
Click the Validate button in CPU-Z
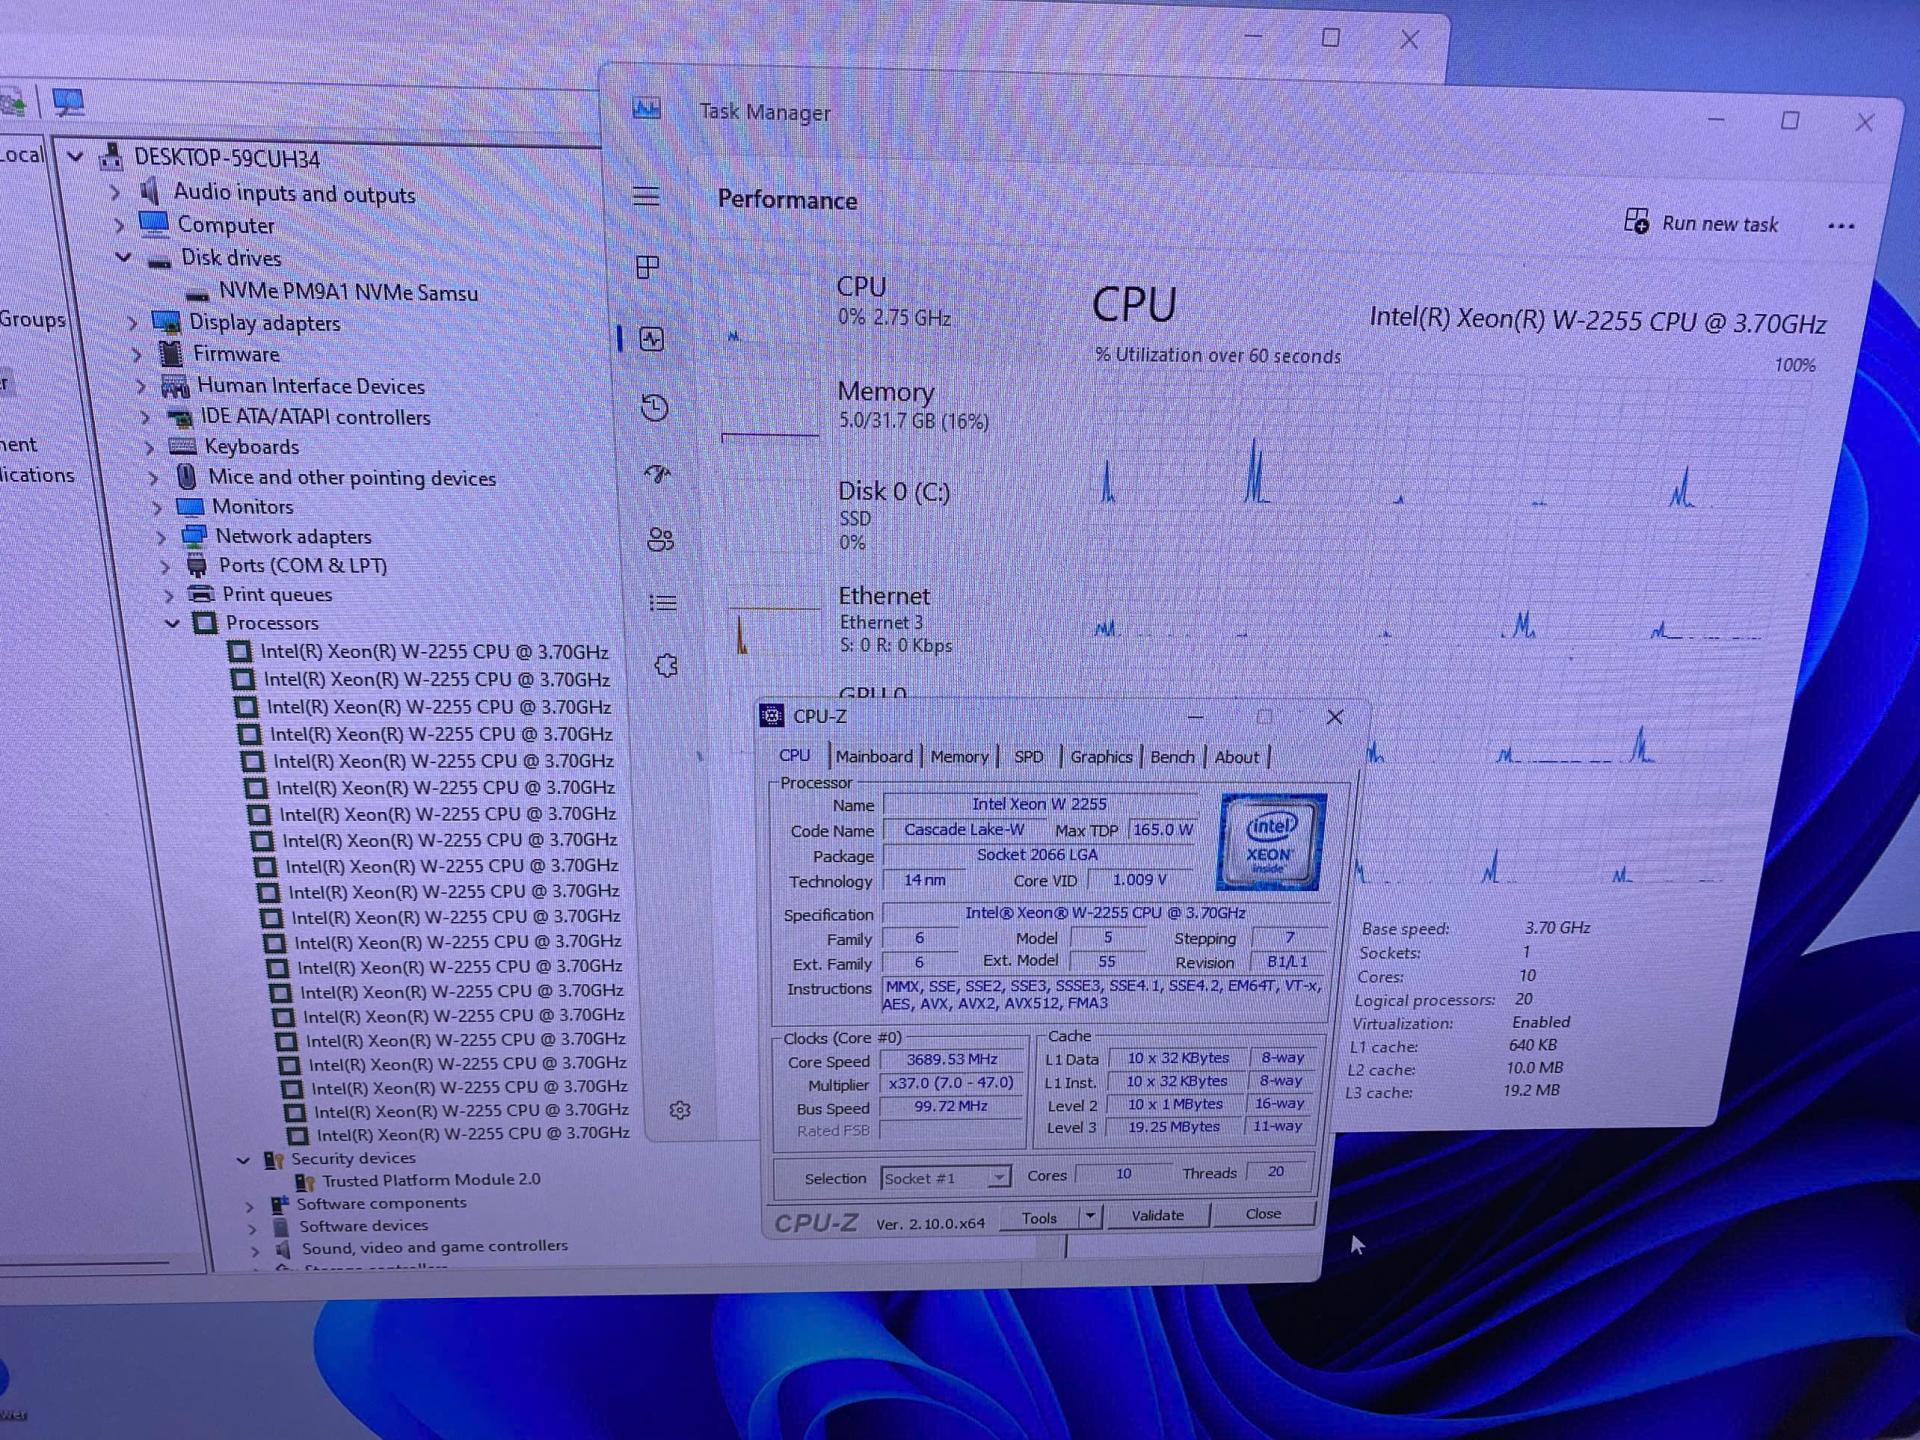click(x=1157, y=1215)
